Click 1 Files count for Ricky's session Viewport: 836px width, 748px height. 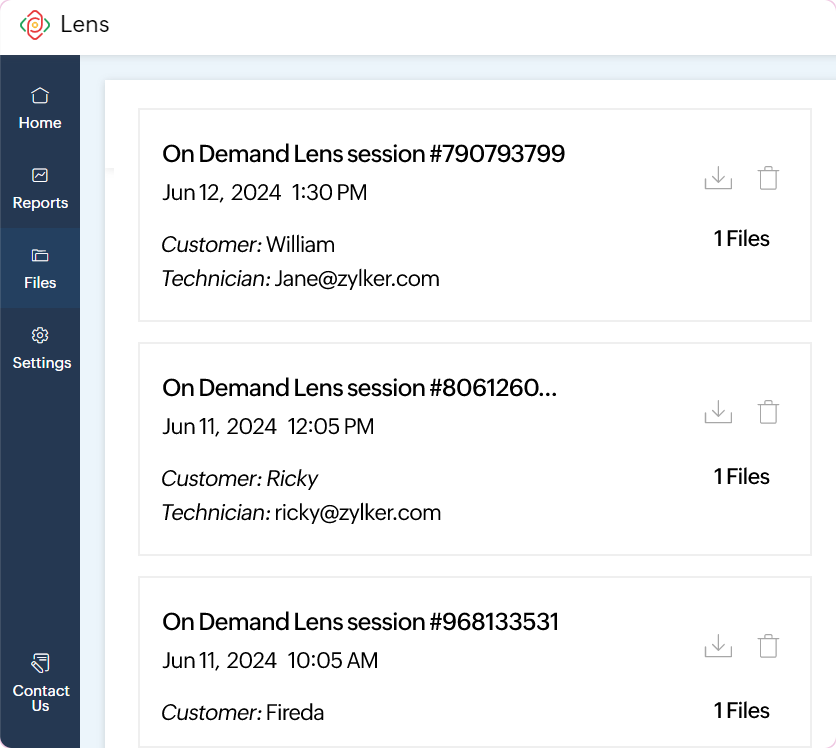tap(741, 477)
